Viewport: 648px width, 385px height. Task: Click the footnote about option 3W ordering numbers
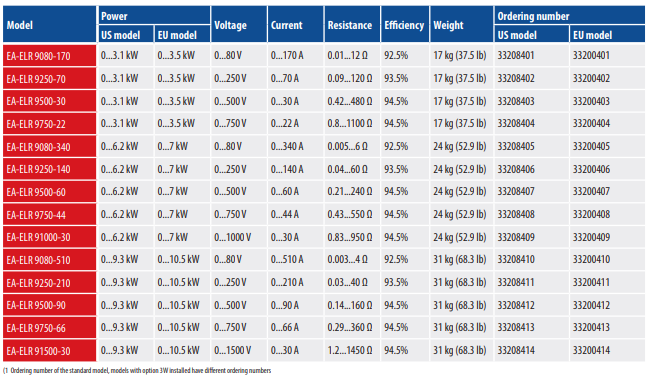[137, 371]
